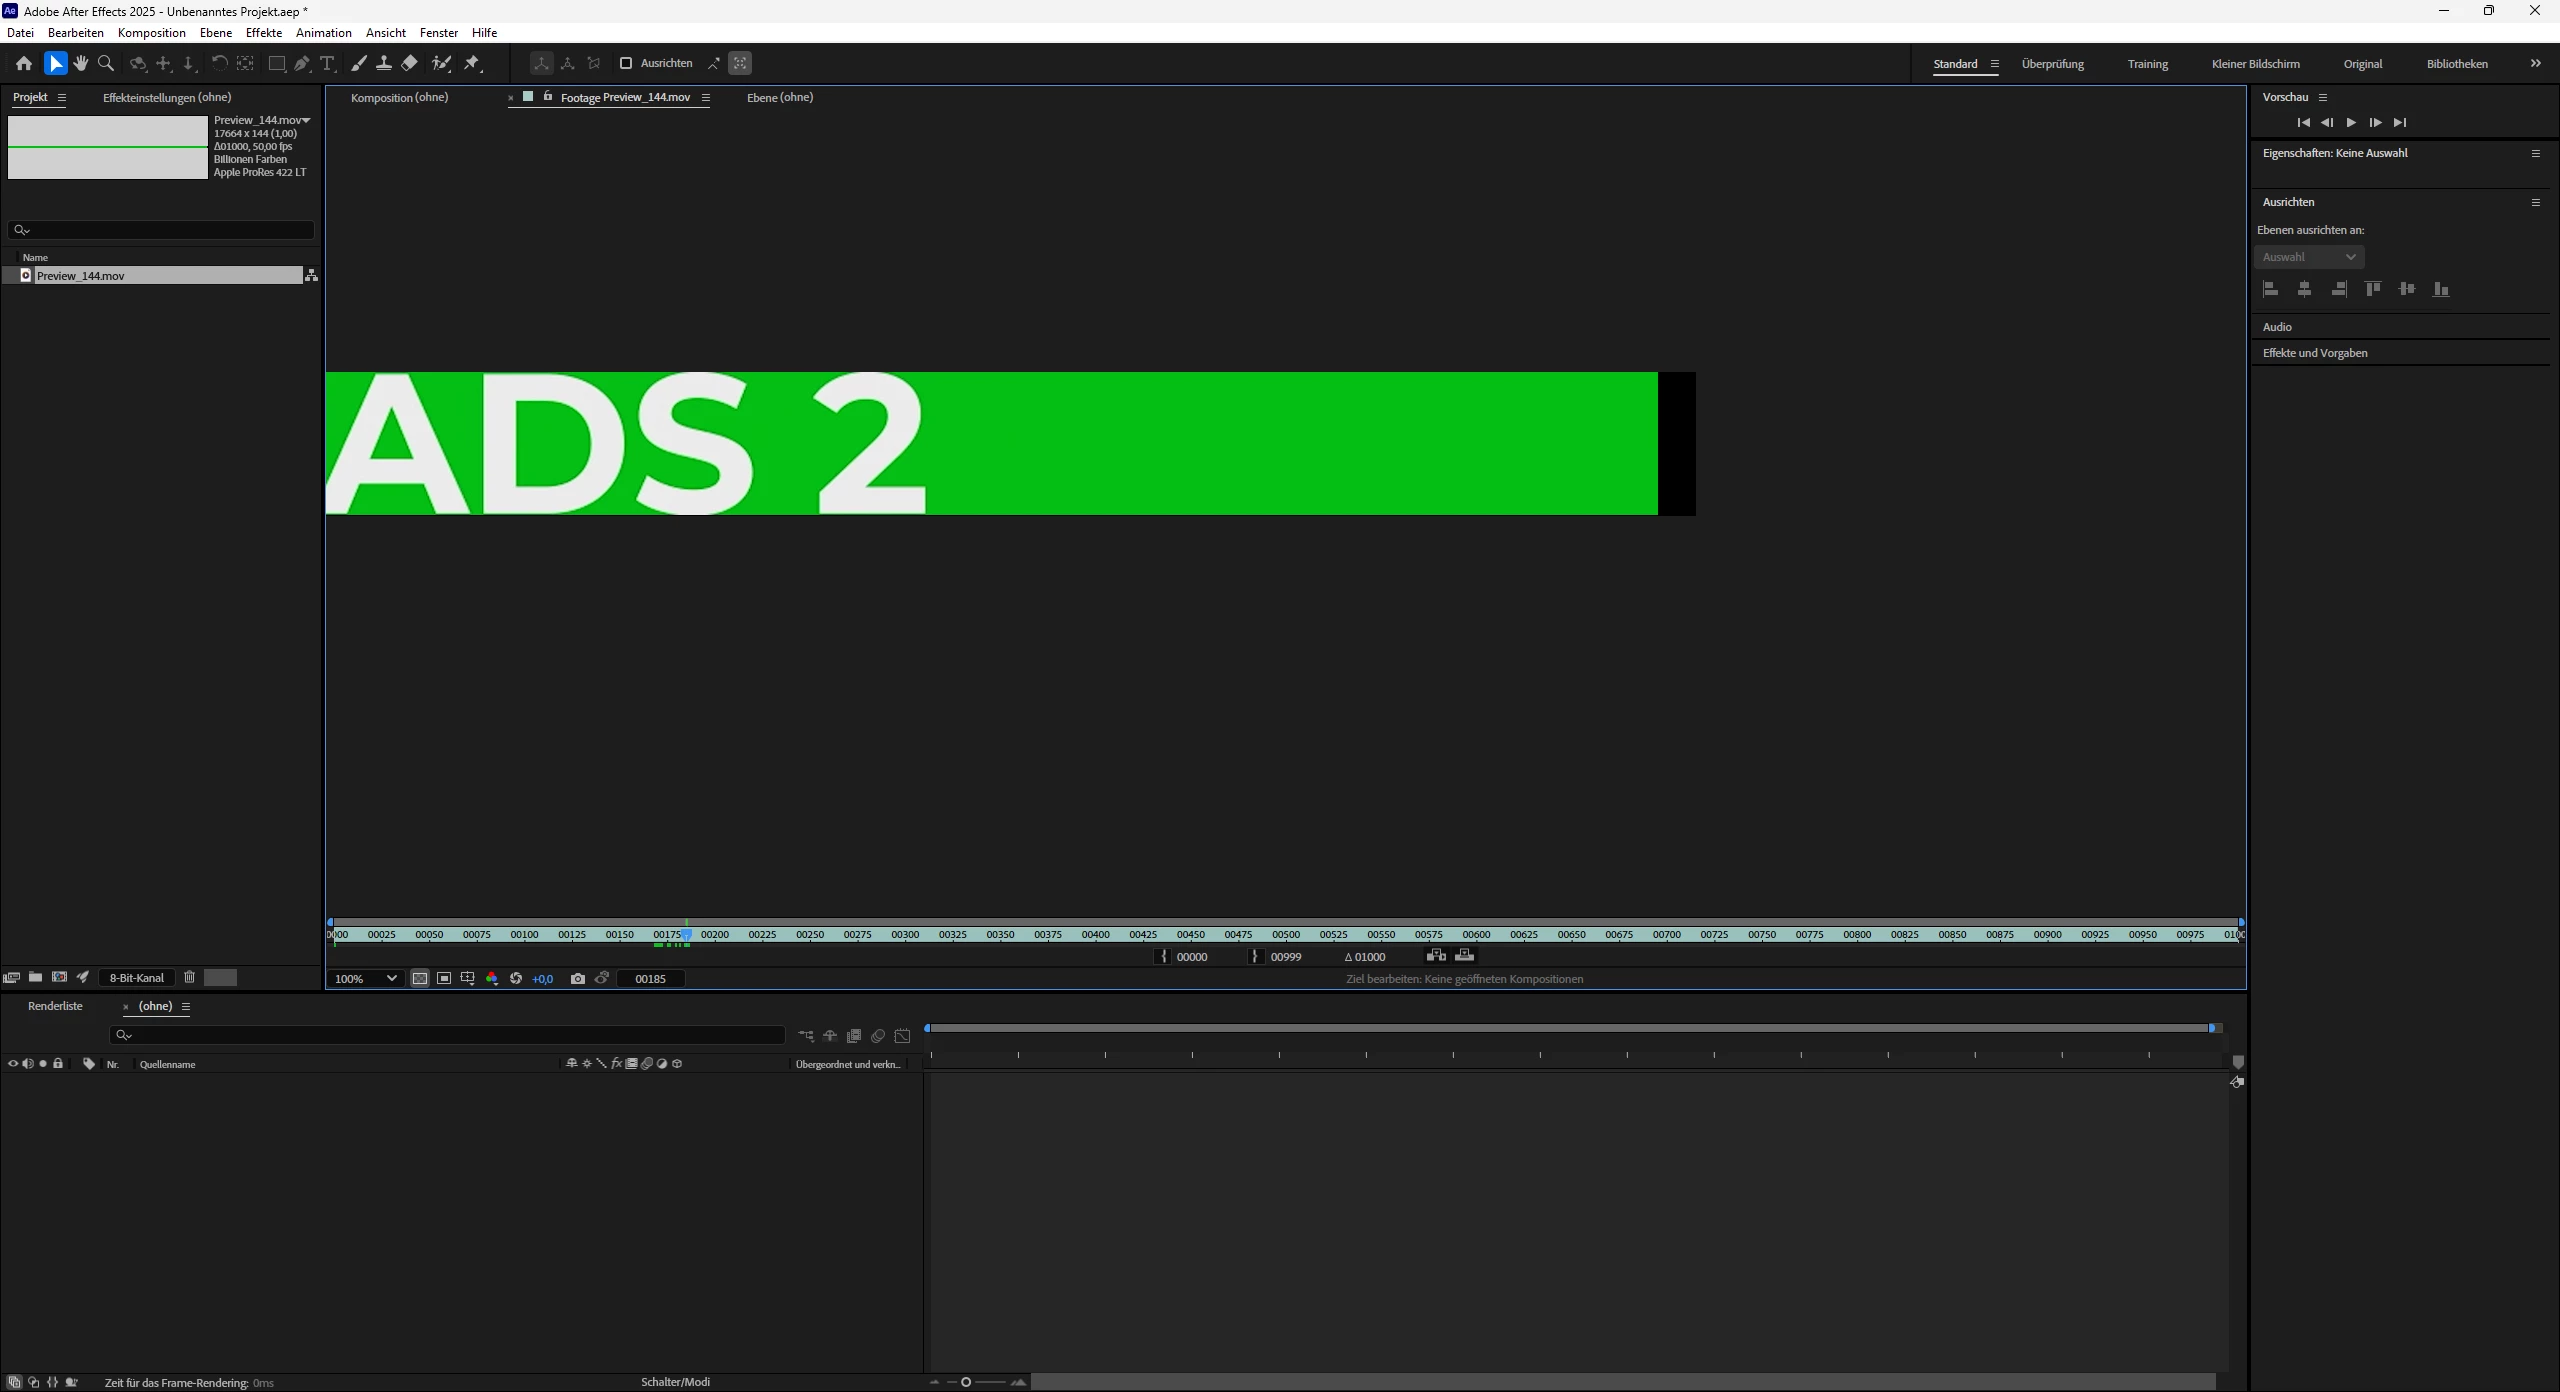Select the Pen tool
This screenshot has height=1392, width=2560.
coord(302,63)
